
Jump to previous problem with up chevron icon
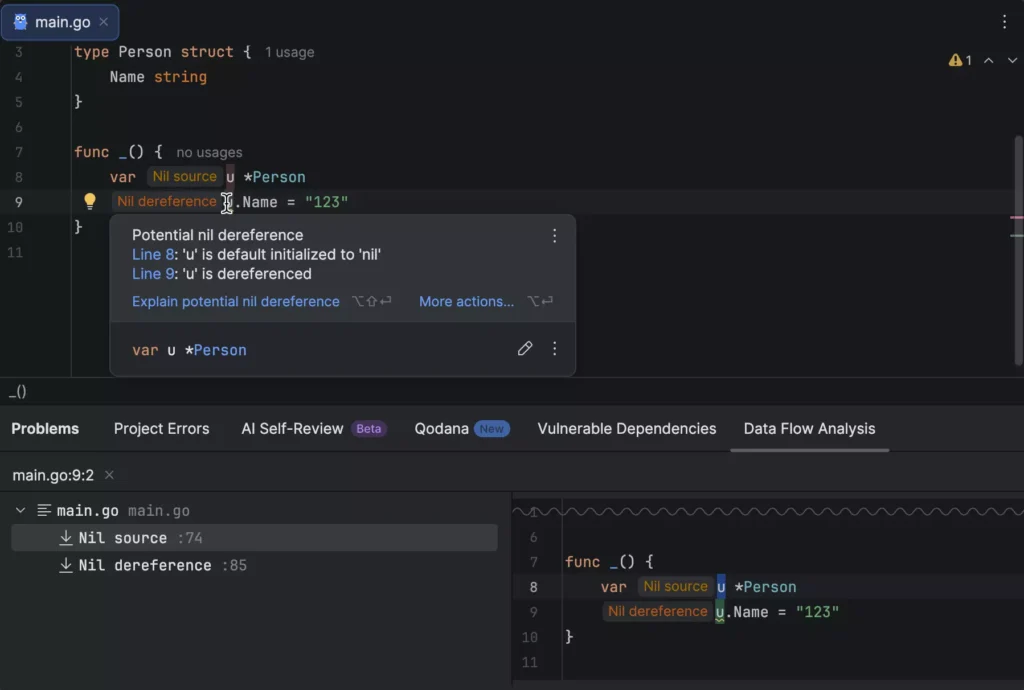(989, 60)
